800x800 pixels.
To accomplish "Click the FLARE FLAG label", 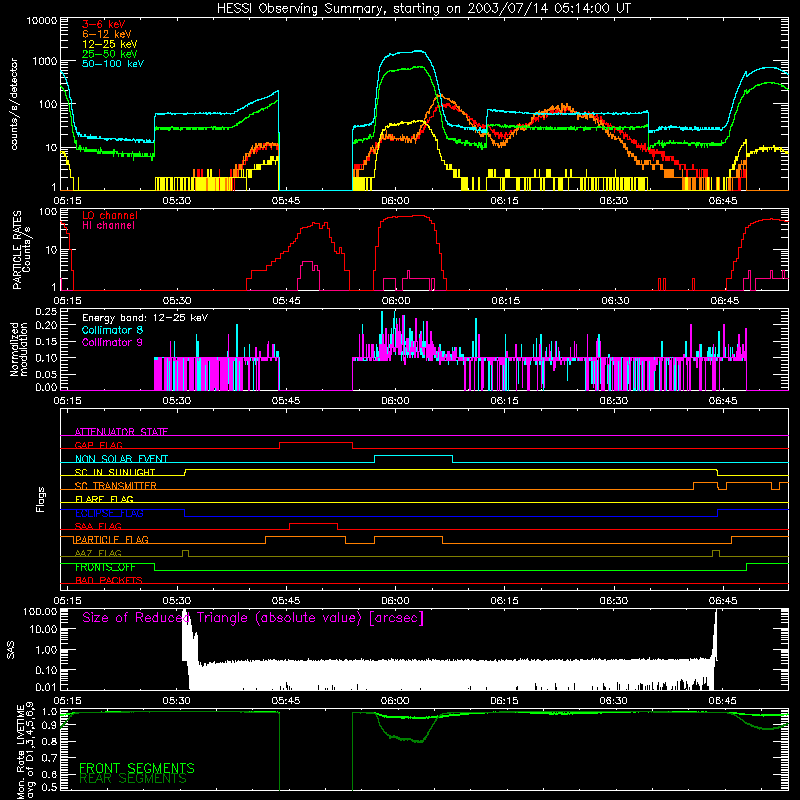I will tap(104, 499).
